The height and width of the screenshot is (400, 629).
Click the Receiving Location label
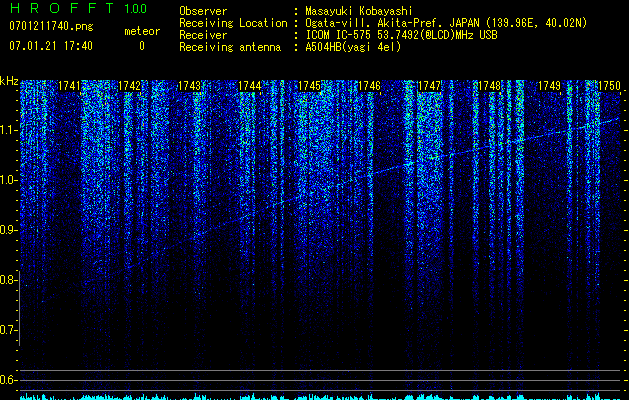coord(233,23)
